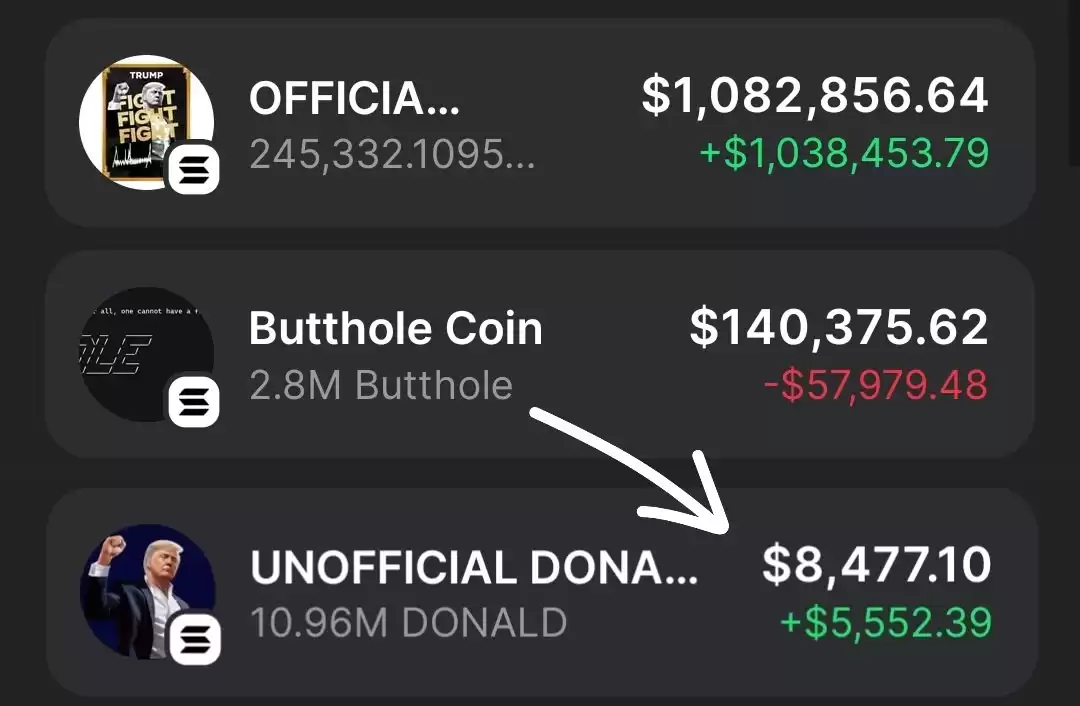Click the $8,477.10 balance value
The width and height of the screenshot is (1080, 706).
tap(876, 565)
